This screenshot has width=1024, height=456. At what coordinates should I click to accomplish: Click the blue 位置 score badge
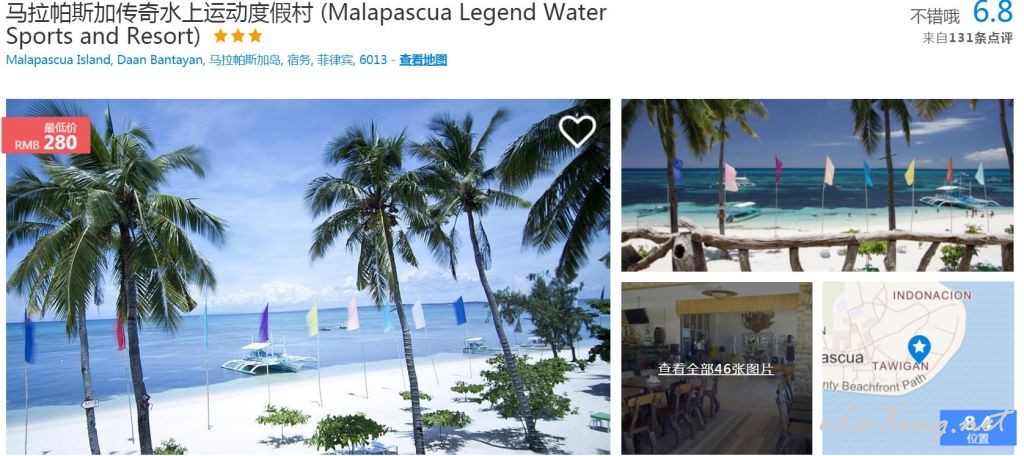tap(978, 428)
